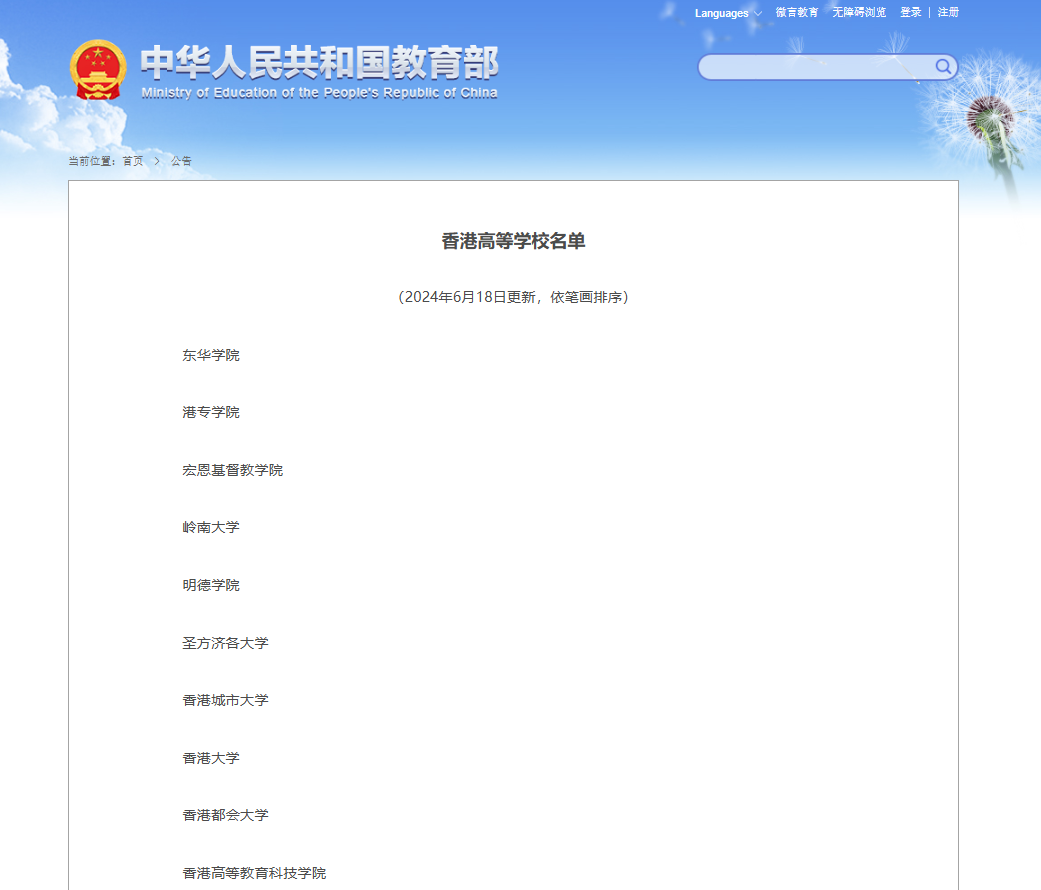The image size is (1041, 890).
Task: Select the update note (2024年6月18日更新)
Action: [513, 297]
